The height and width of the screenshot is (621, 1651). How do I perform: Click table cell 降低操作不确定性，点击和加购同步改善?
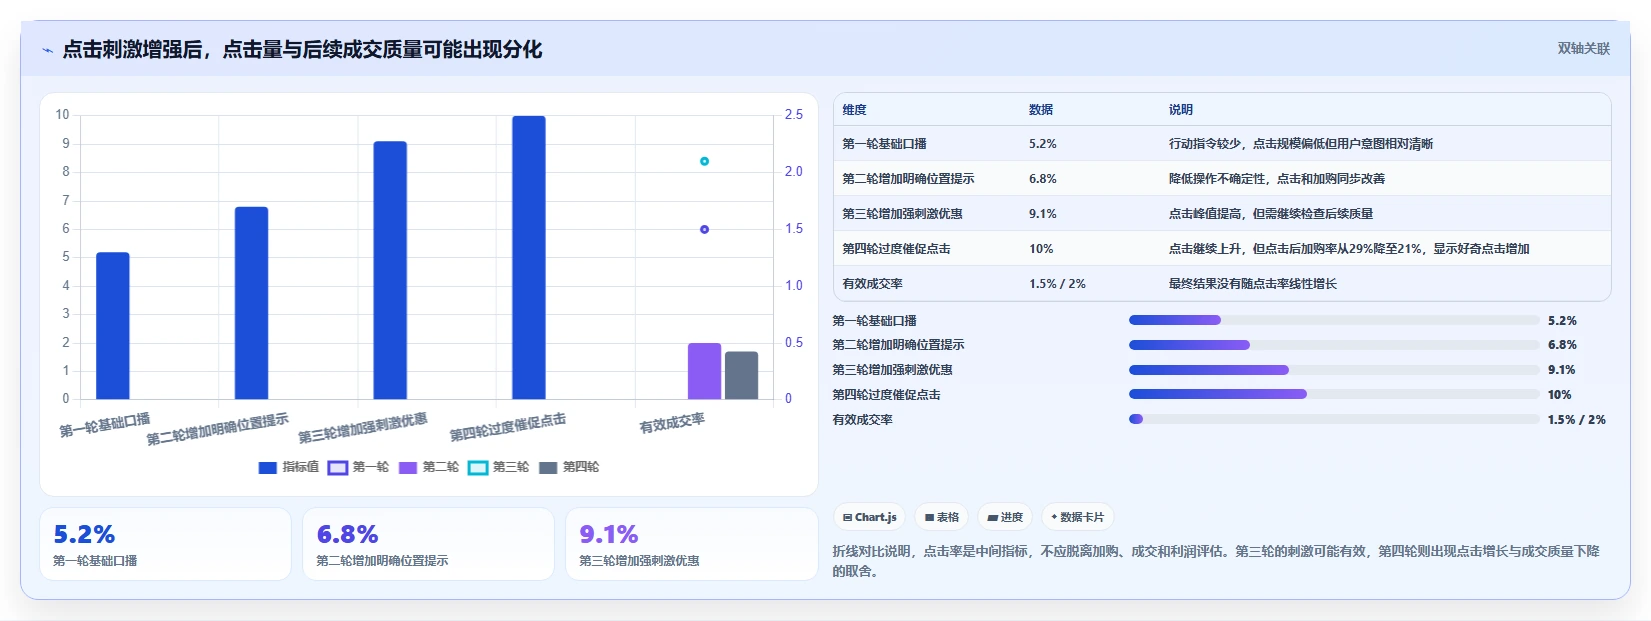click(1277, 179)
